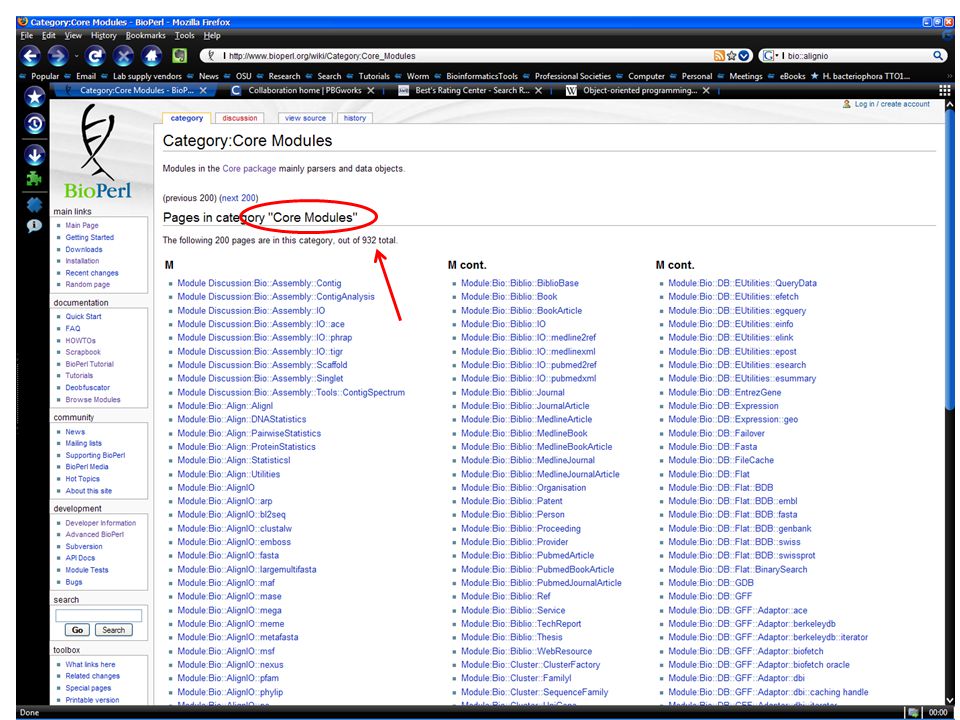Viewport: 960px width, 720px height.
Task: Open the History menu
Action: pyautogui.click(x=103, y=36)
